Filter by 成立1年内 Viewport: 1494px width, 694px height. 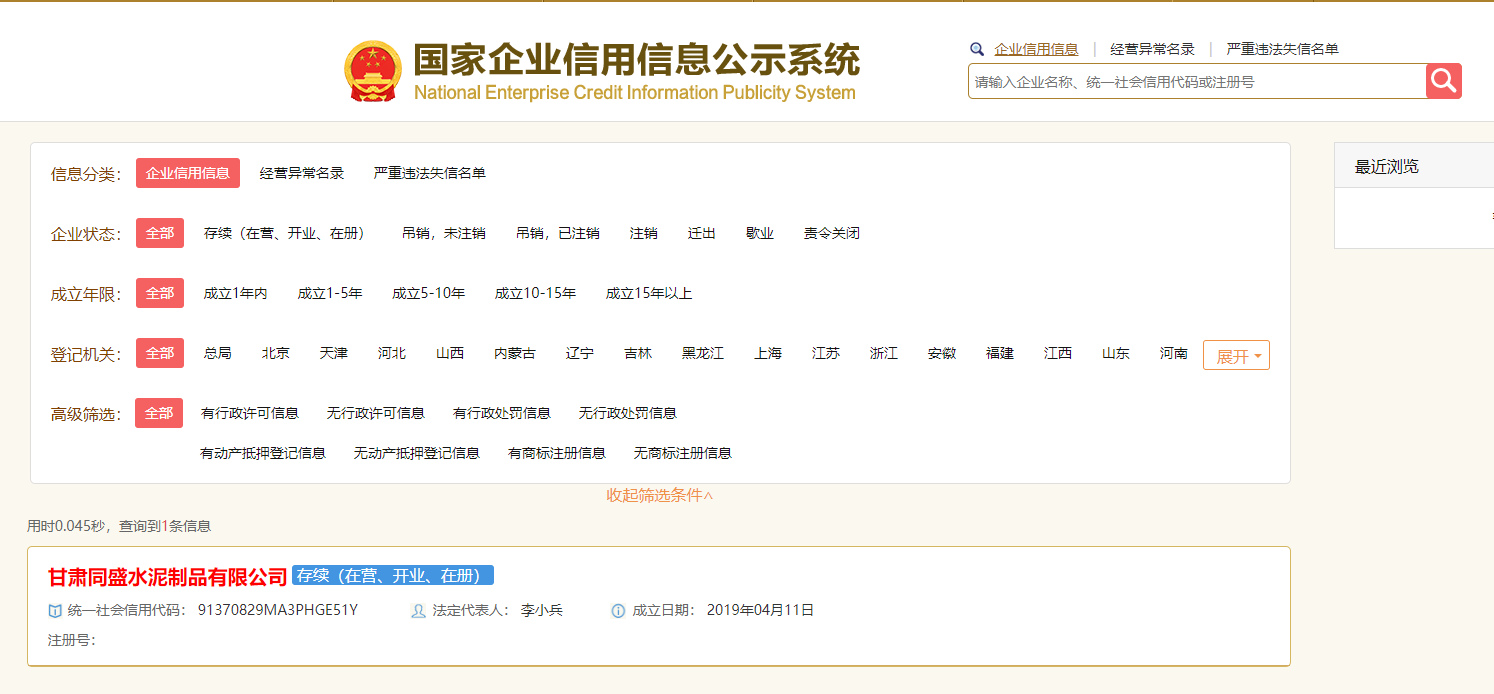click(x=236, y=293)
